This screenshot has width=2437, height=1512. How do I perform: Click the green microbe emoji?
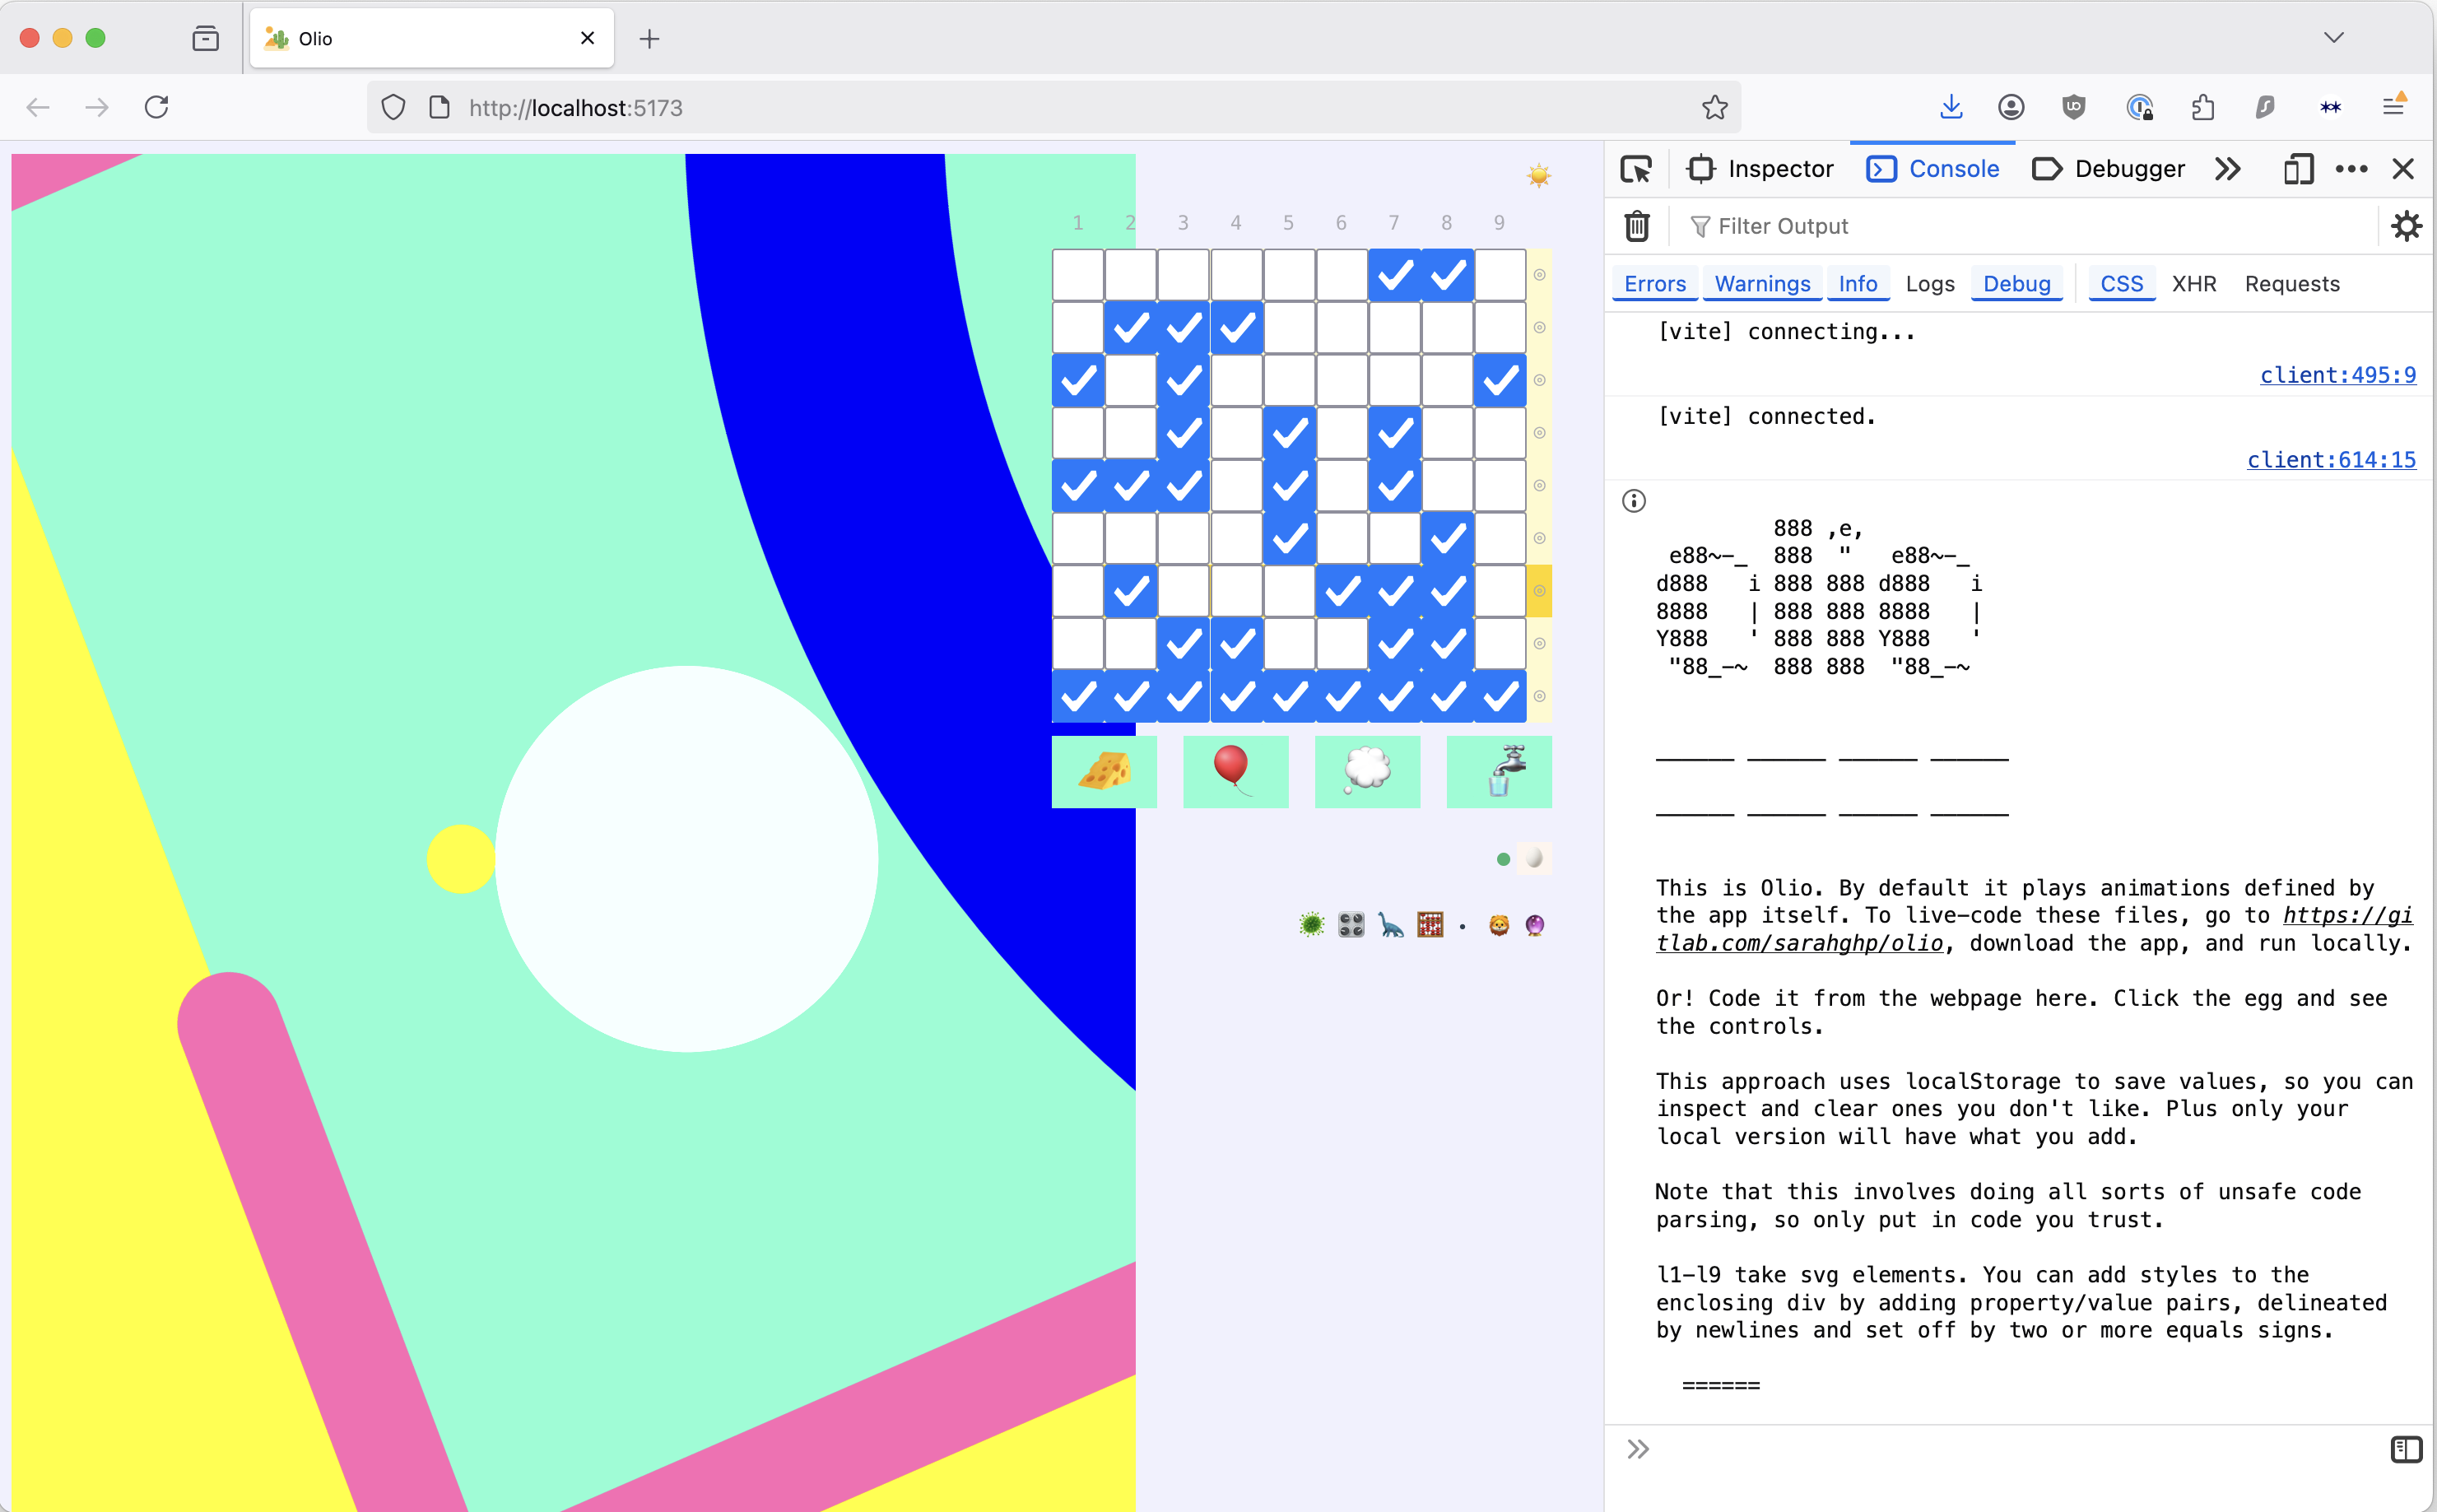pyautogui.click(x=1311, y=925)
